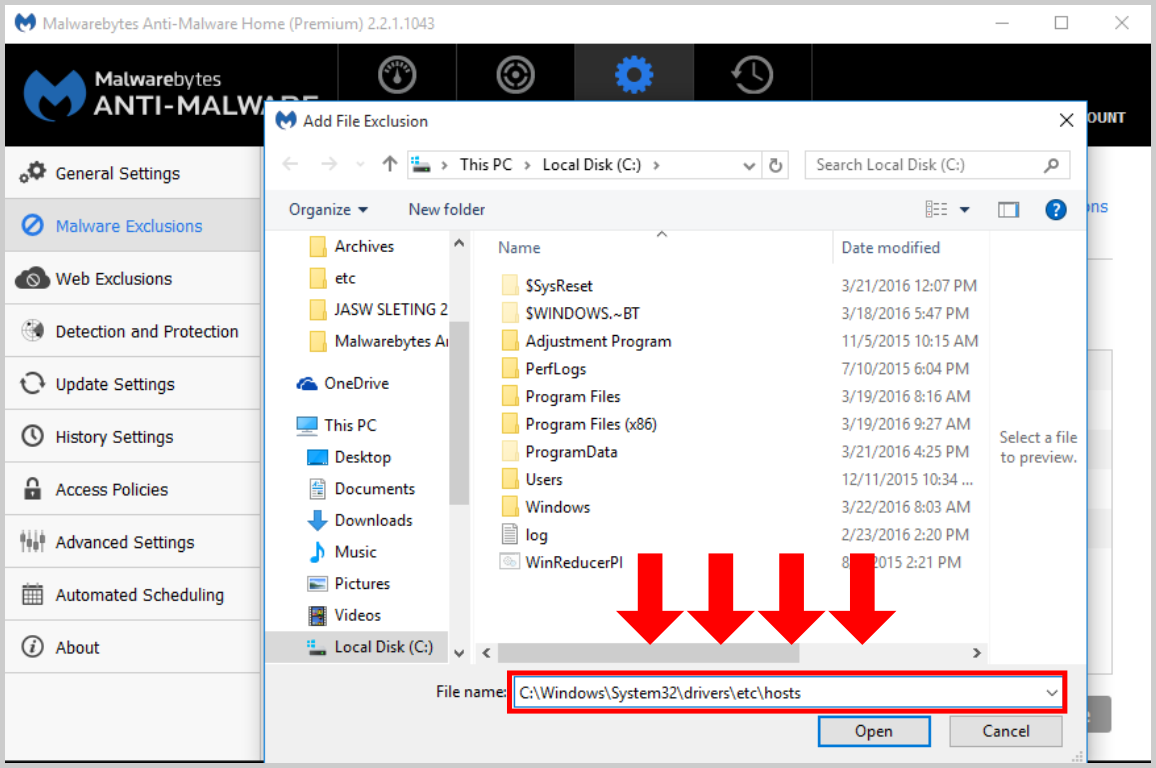Click the Malware Exclusions blocked-circle icon
The width and height of the screenshot is (1156, 768).
coord(32,225)
